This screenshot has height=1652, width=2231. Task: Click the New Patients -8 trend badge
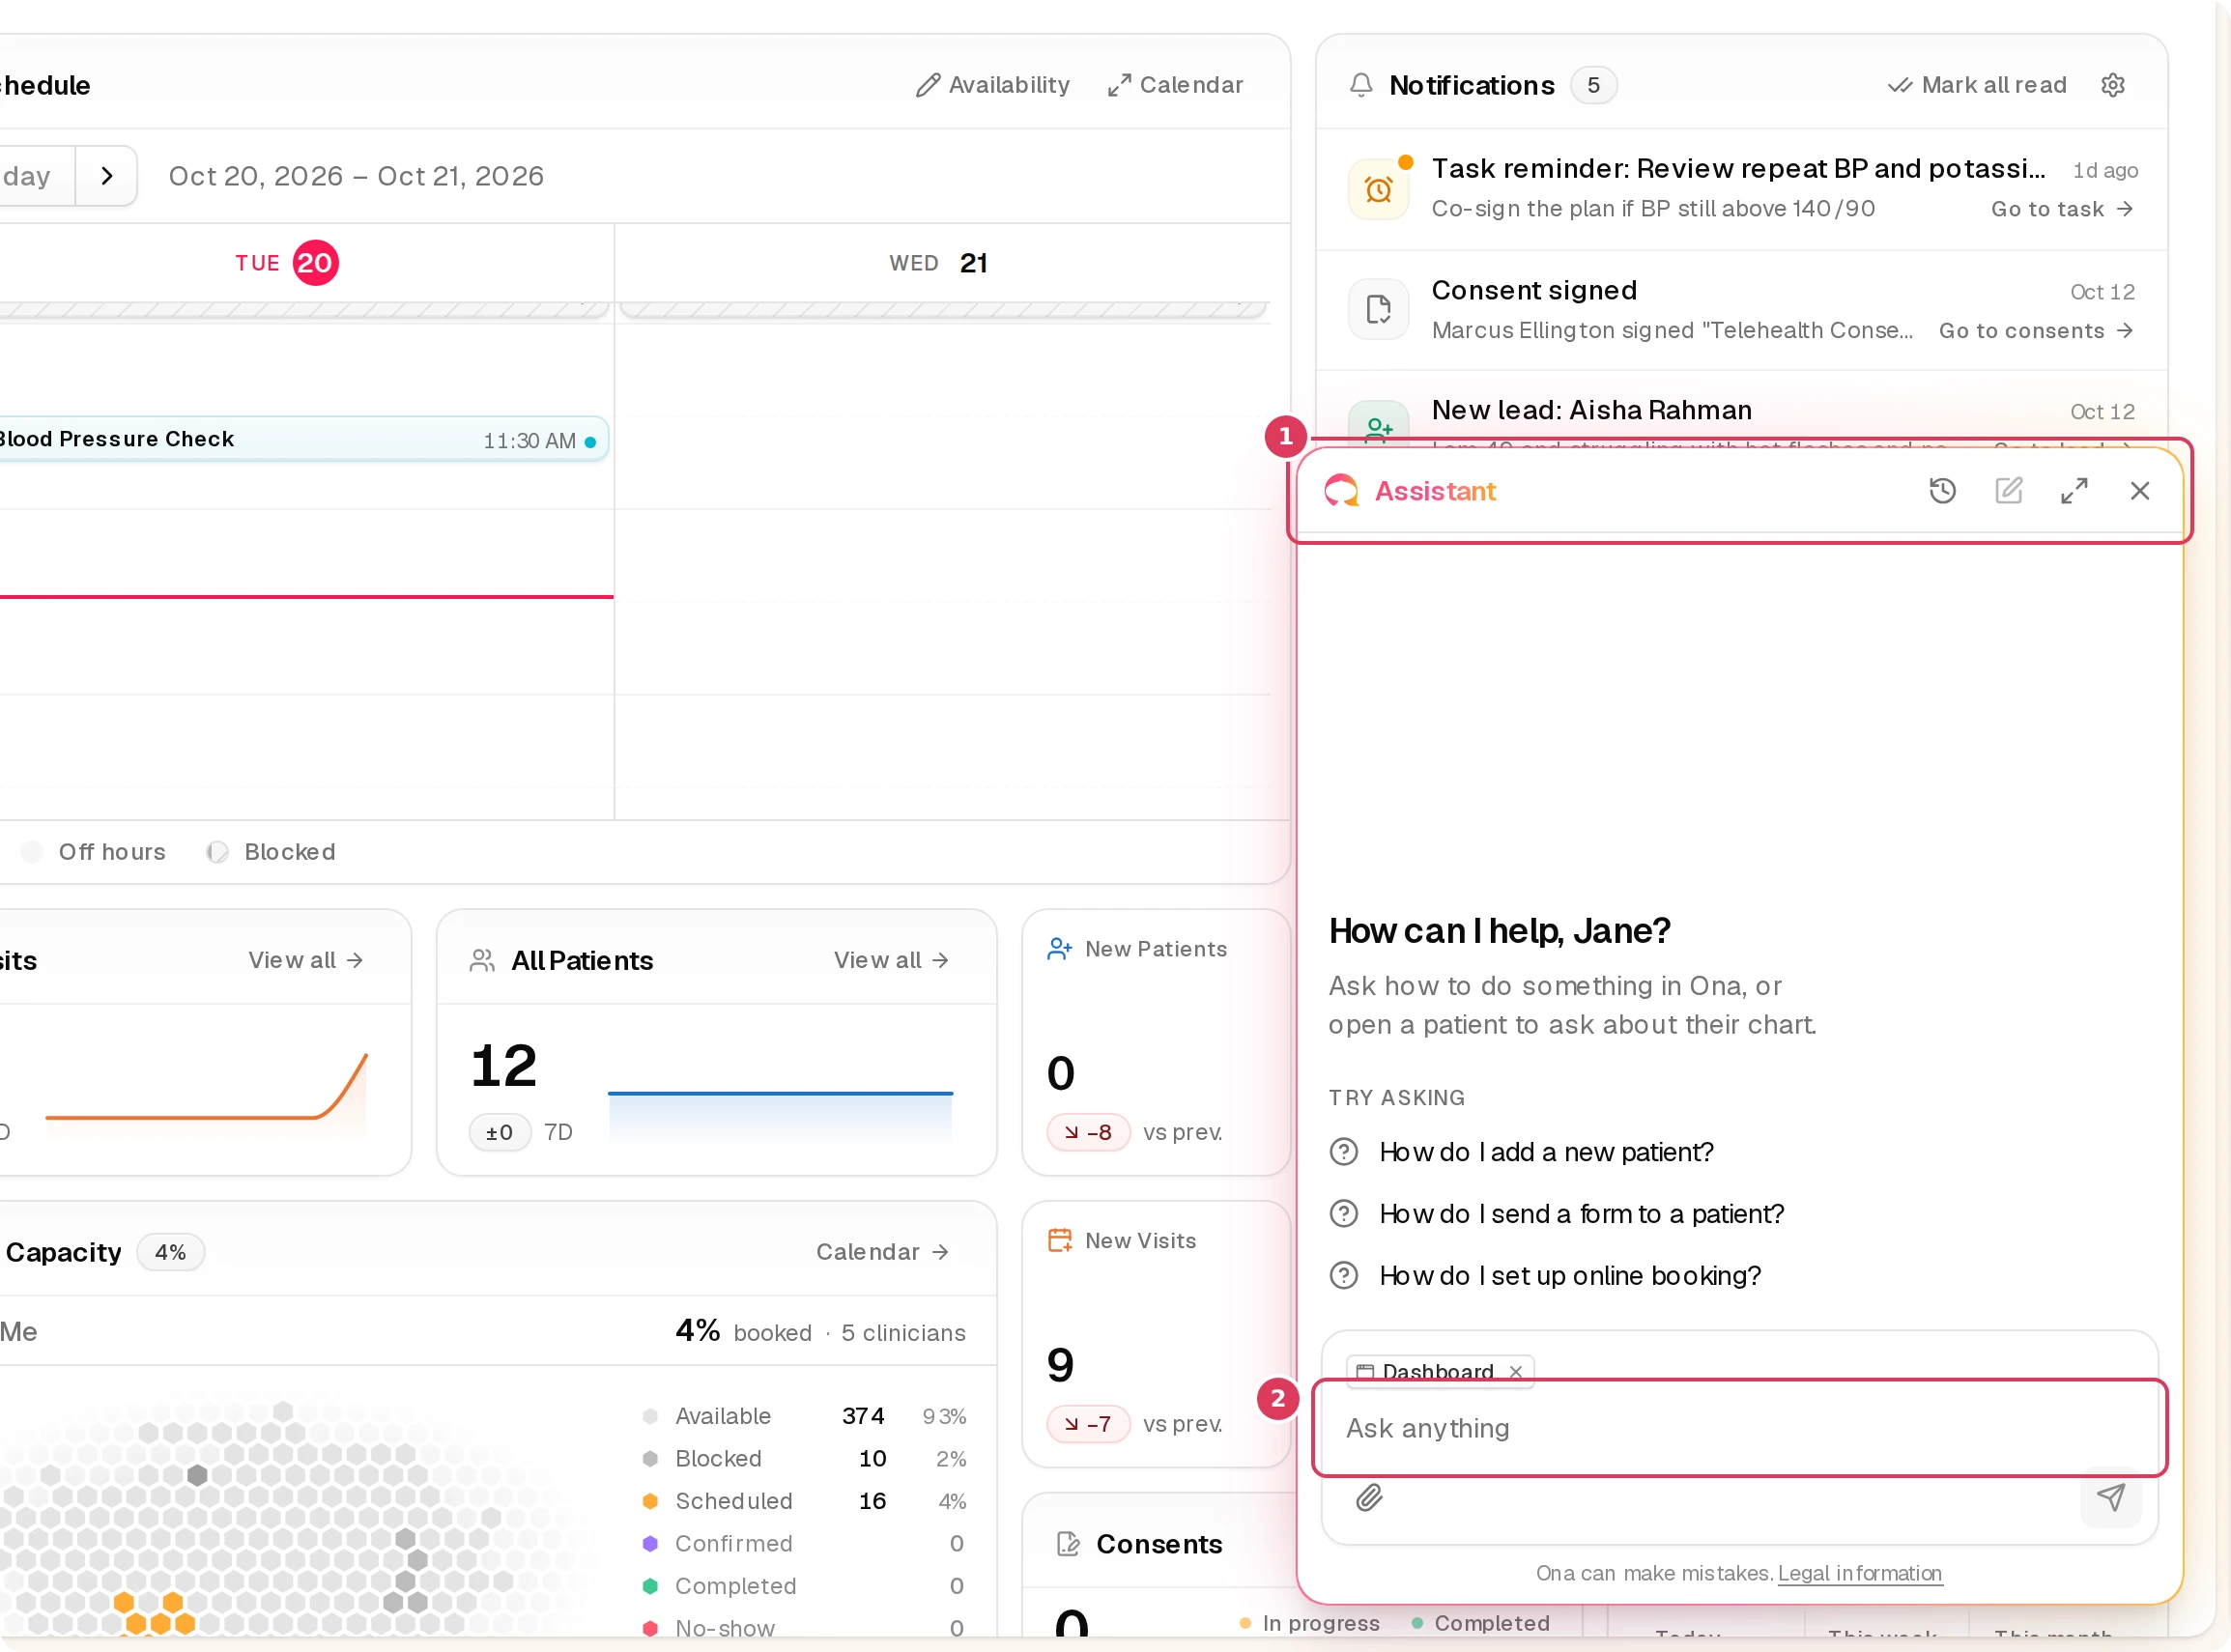[1088, 1132]
